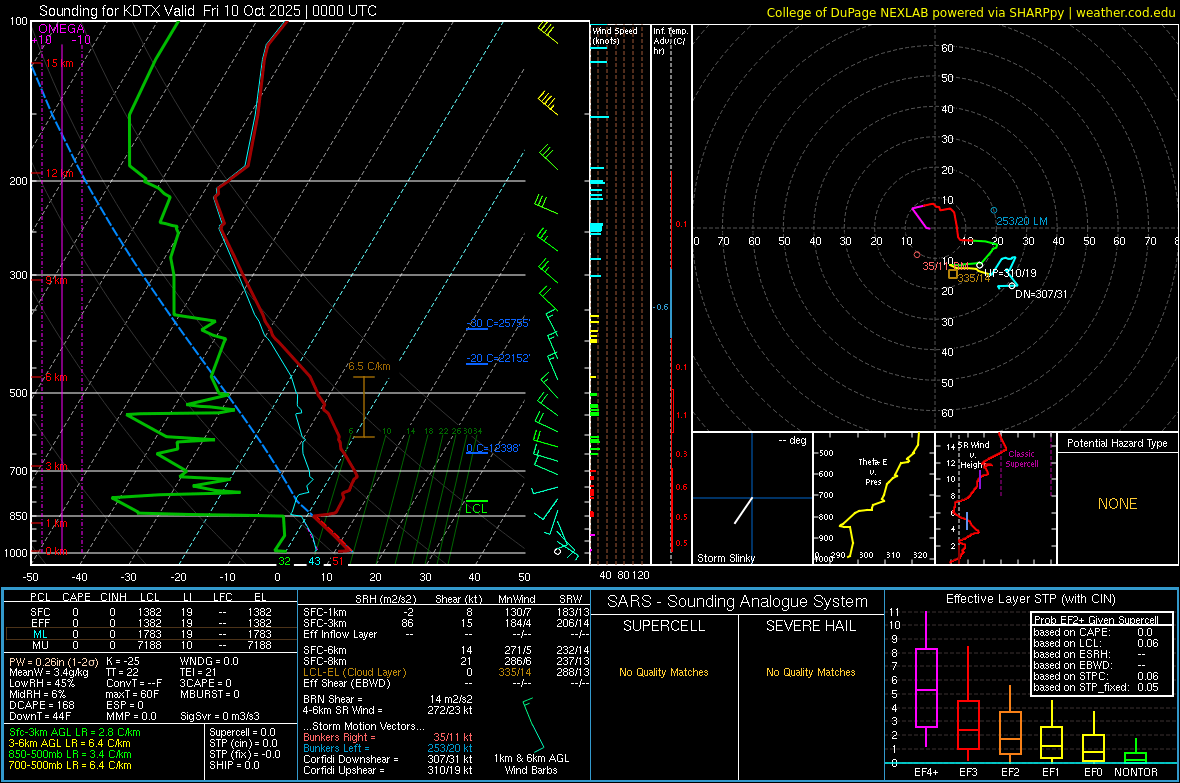Click the cyan 'Bunkers Left' storm motion line

point(388,748)
